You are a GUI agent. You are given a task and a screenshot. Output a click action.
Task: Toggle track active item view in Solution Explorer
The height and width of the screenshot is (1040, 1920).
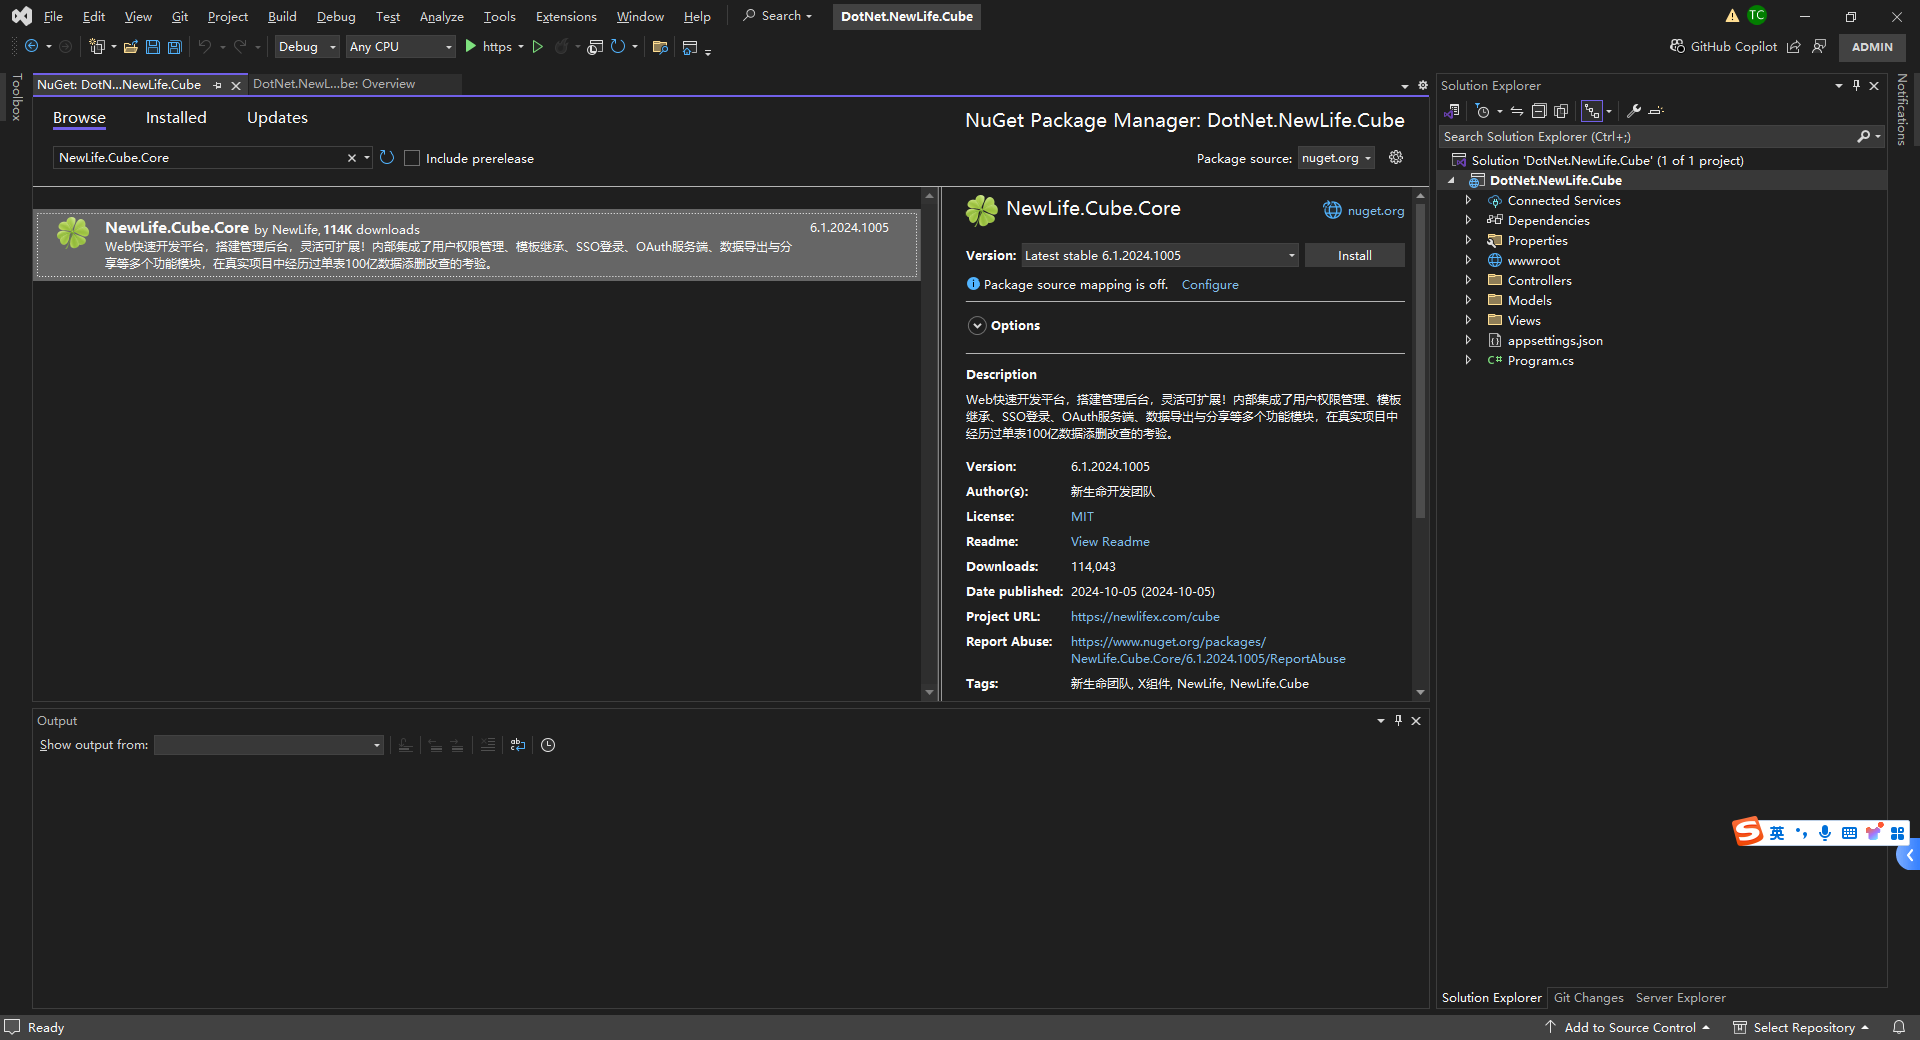point(1592,111)
